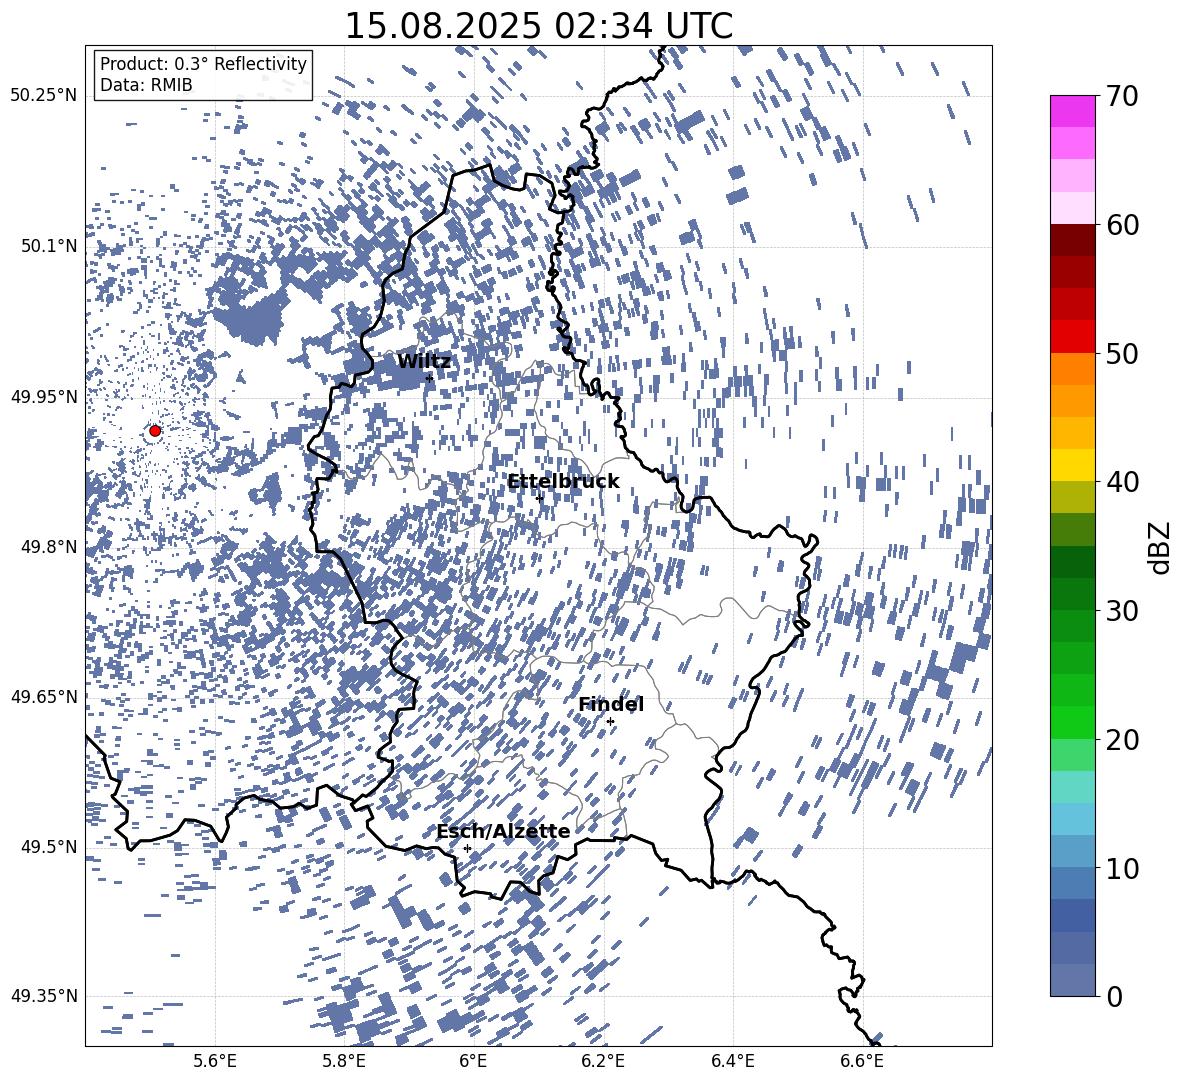Click the 5.6°E longitude label
Image resolution: width=1184 pixels, height=1081 pixels.
[x=215, y=1061]
